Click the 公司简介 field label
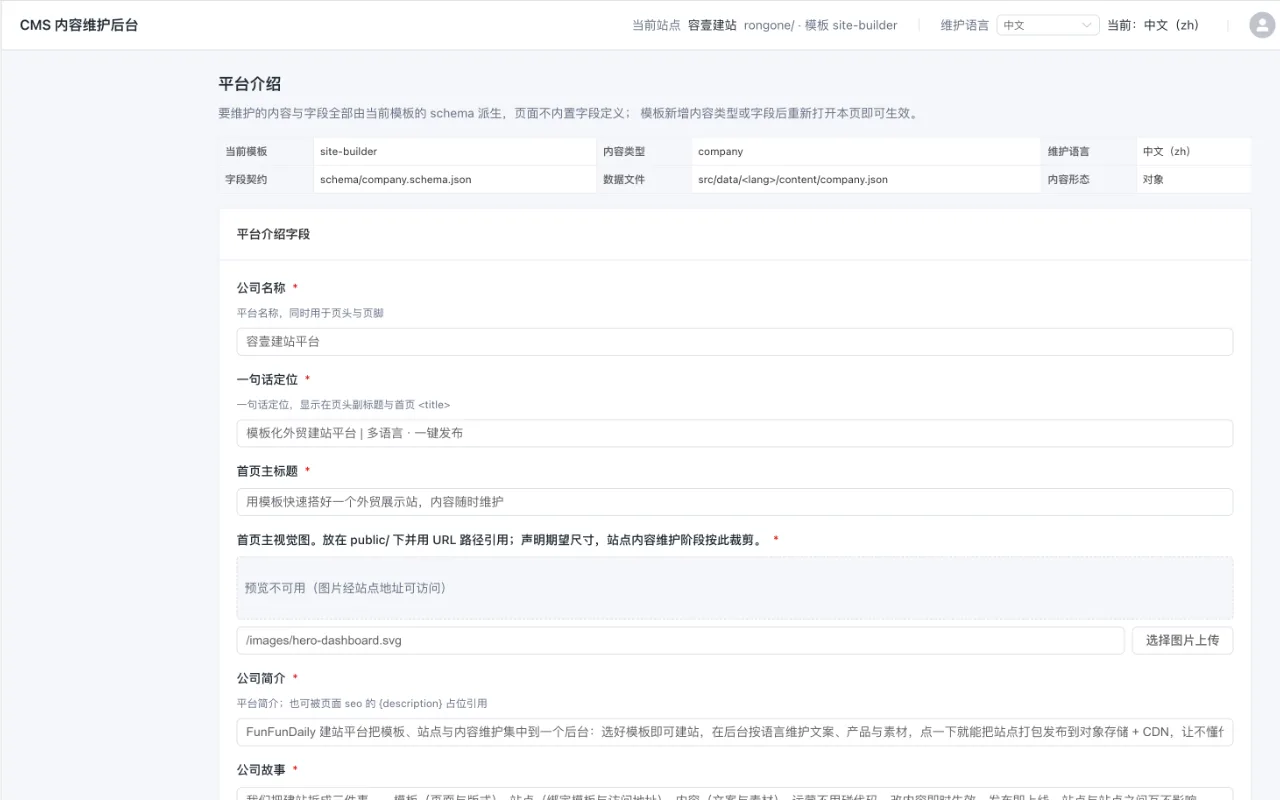Viewport: 1280px width, 800px height. click(x=261, y=679)
